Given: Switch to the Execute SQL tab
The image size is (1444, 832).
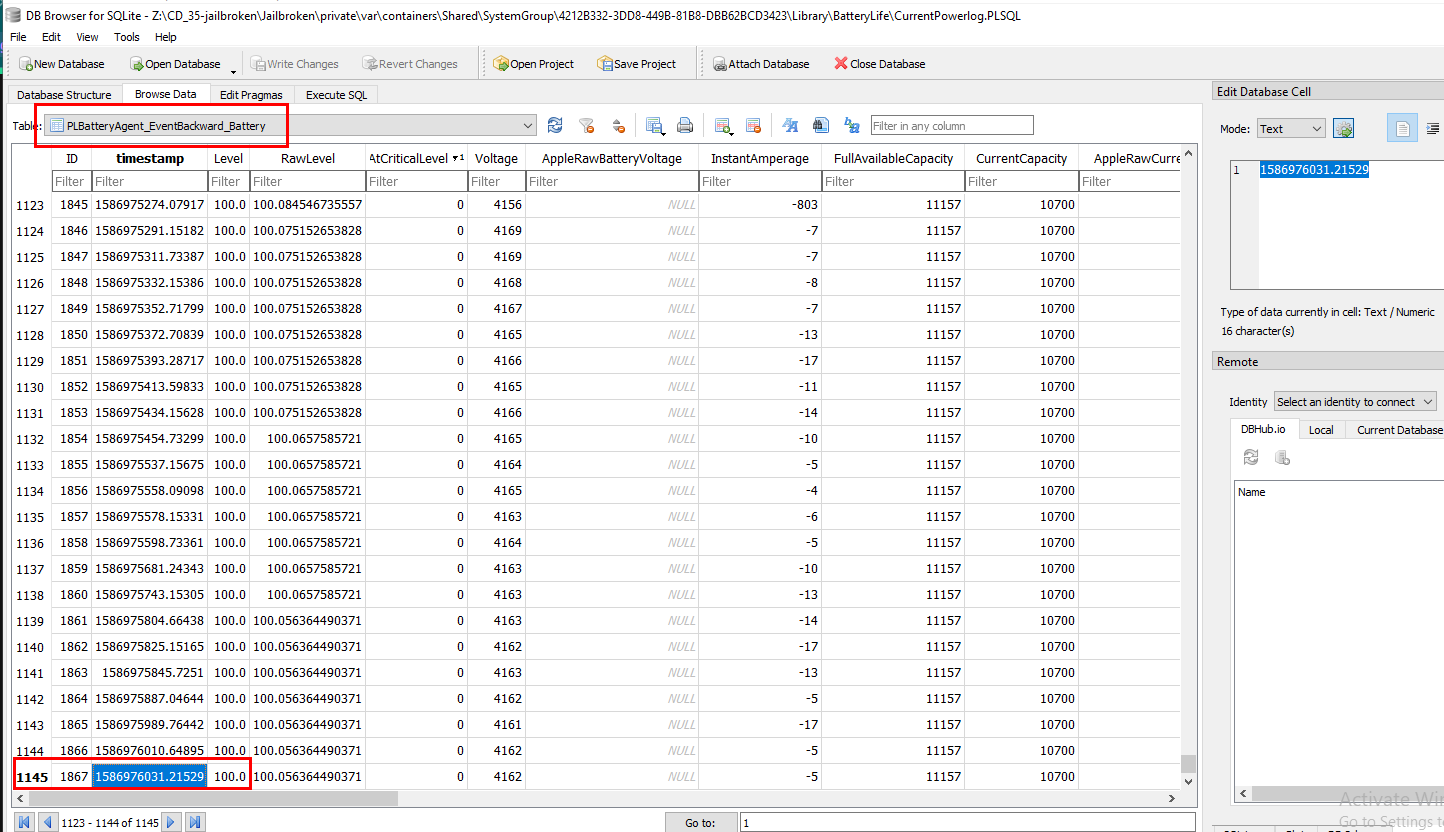Looking at the screenshot, I should coord(336,95).
